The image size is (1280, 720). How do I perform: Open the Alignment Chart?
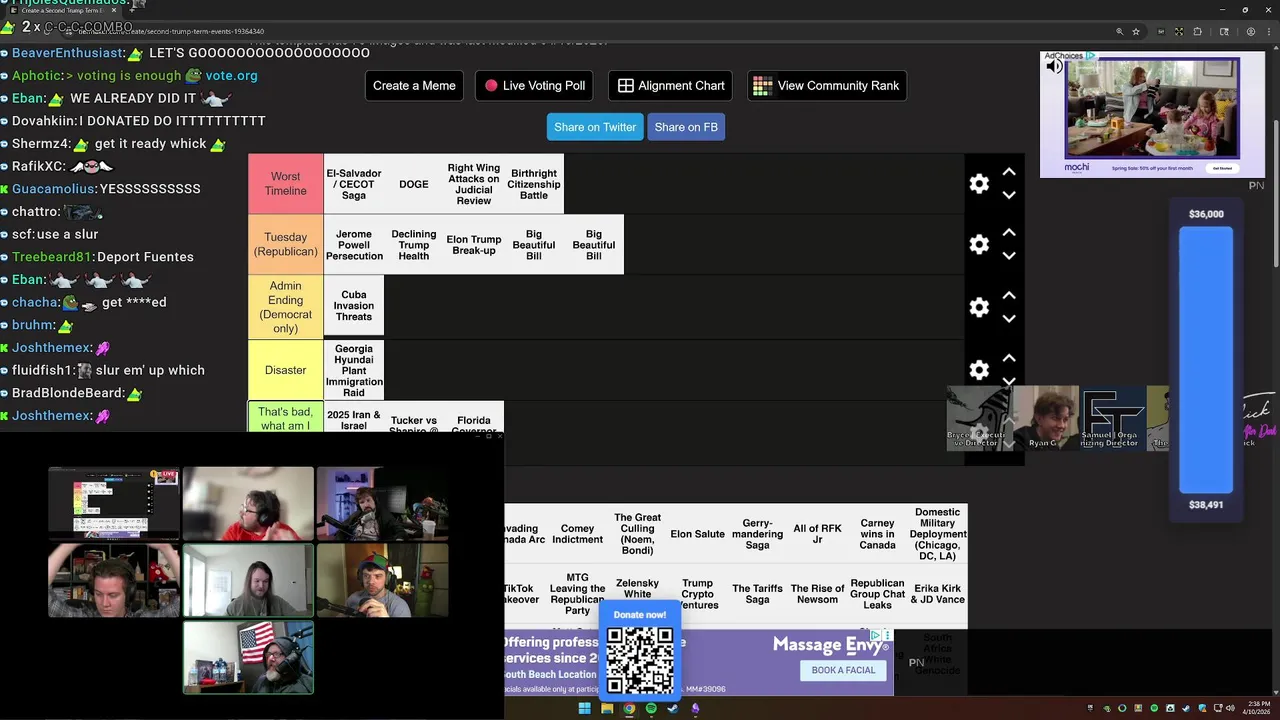670,85
